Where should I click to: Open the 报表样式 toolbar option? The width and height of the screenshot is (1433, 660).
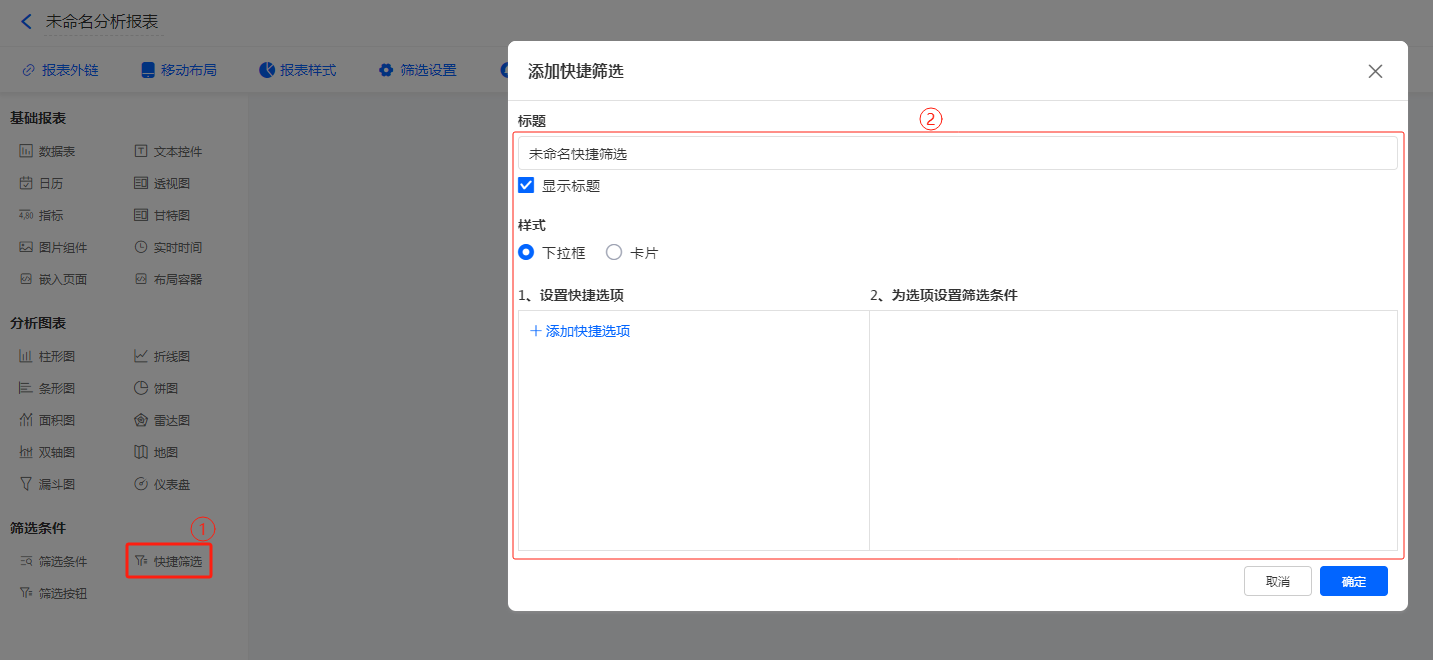pyautogui.click(x=297, y=70)
